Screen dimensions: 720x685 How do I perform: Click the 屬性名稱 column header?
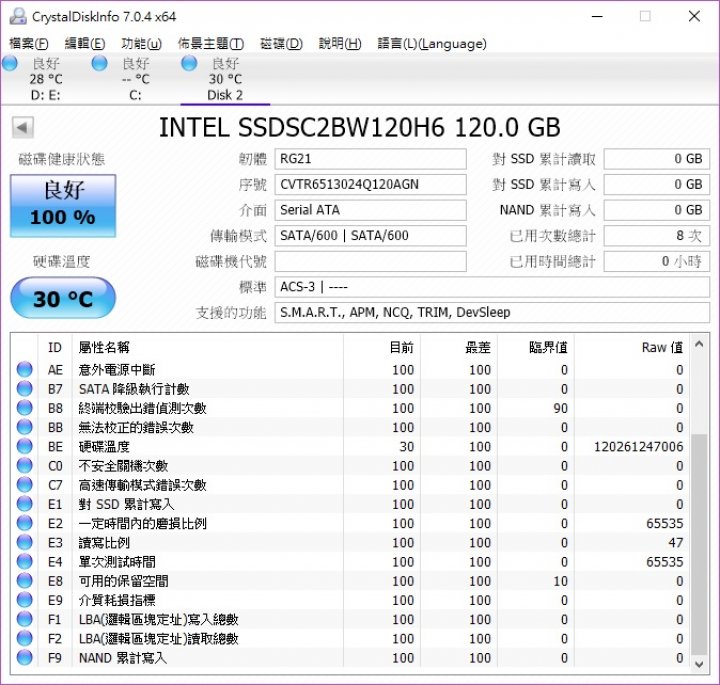208,348
